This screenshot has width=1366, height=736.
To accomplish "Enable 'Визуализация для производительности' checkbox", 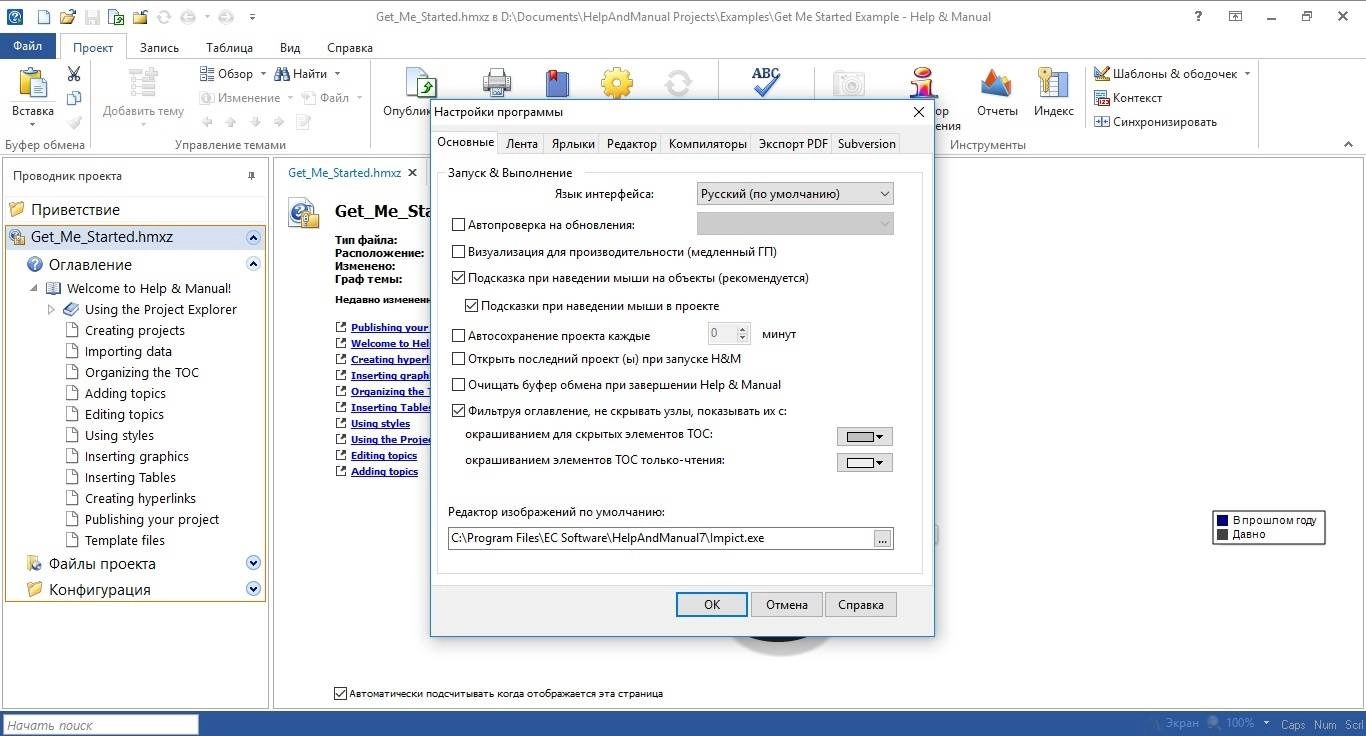I will [x=459, y=252].
